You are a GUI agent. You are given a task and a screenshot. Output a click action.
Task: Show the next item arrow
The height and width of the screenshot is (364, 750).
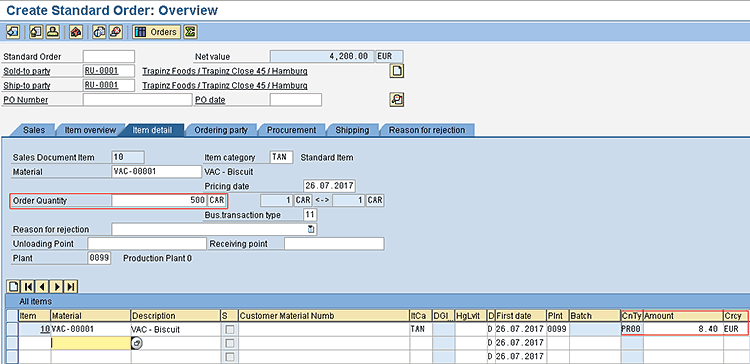pyautogui.click(x=57, y=287)
